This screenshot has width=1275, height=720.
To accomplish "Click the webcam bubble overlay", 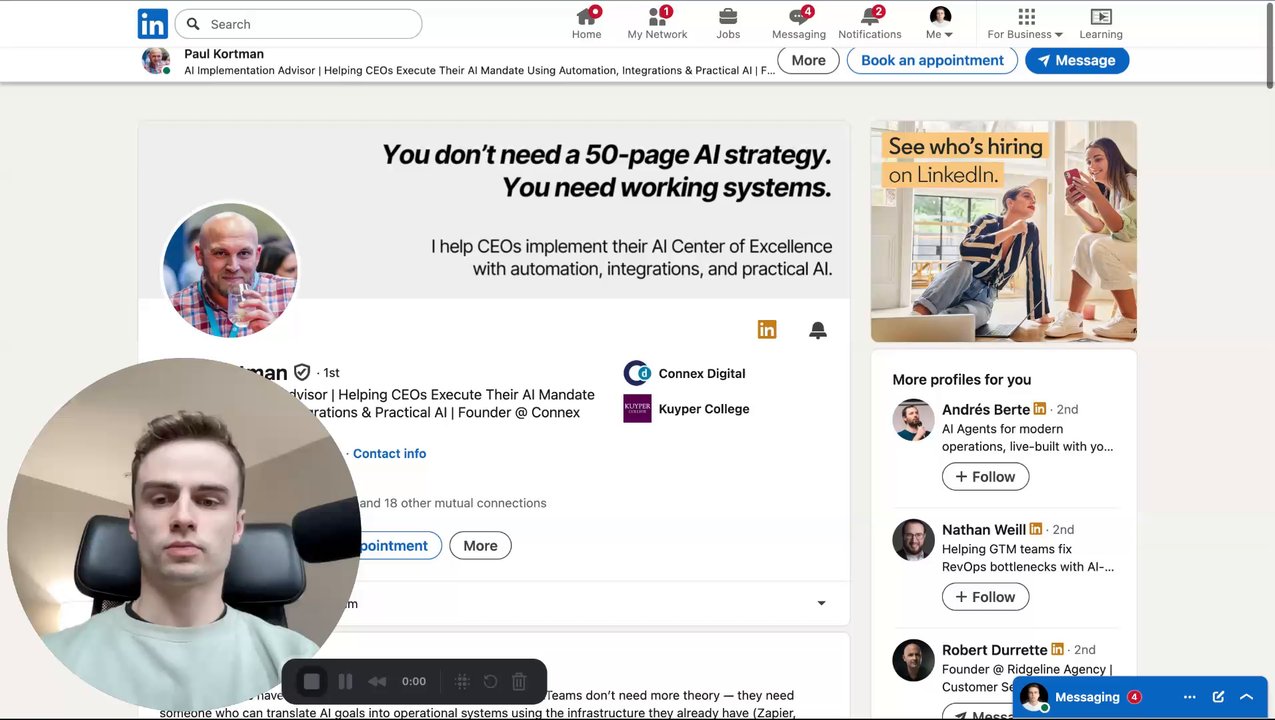I will (183, 535).
